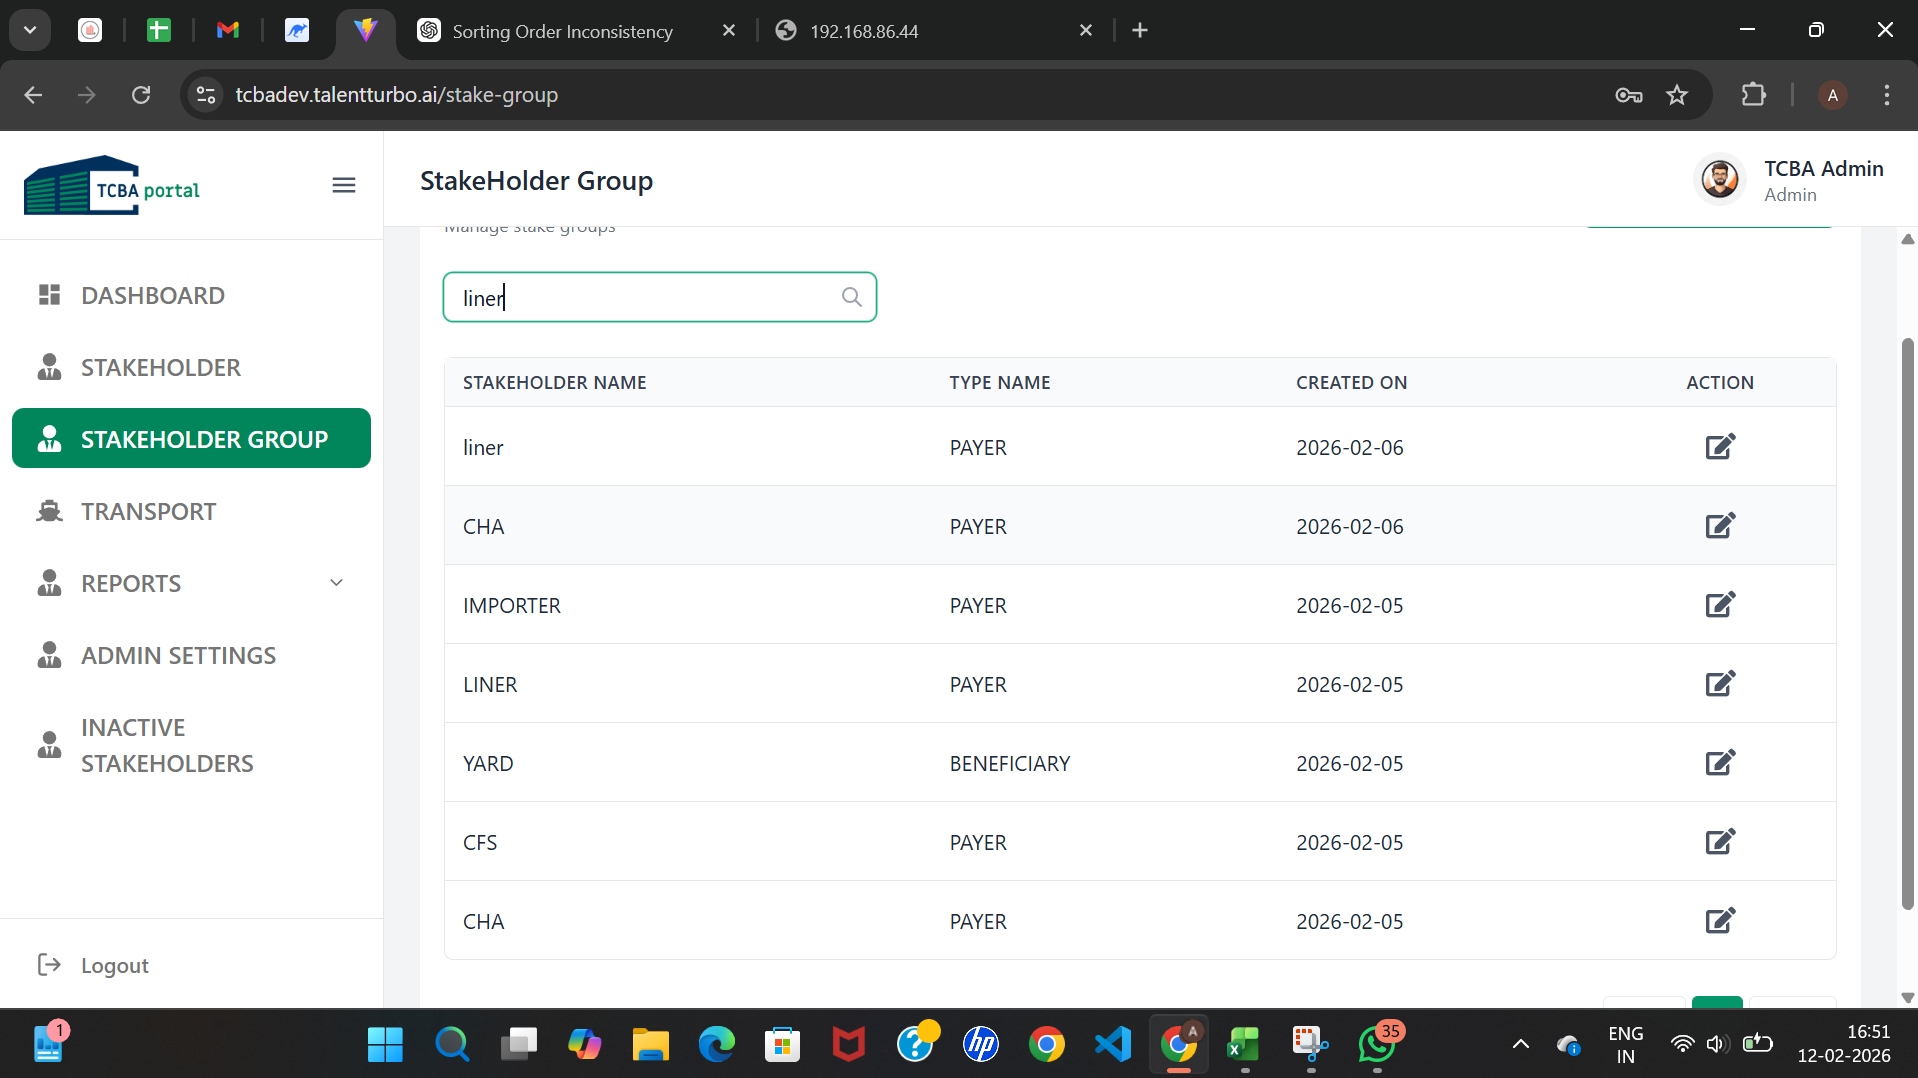Open the Dashboard page
The width and height of the screenshot is (1918, 1078).
(191, 296)
